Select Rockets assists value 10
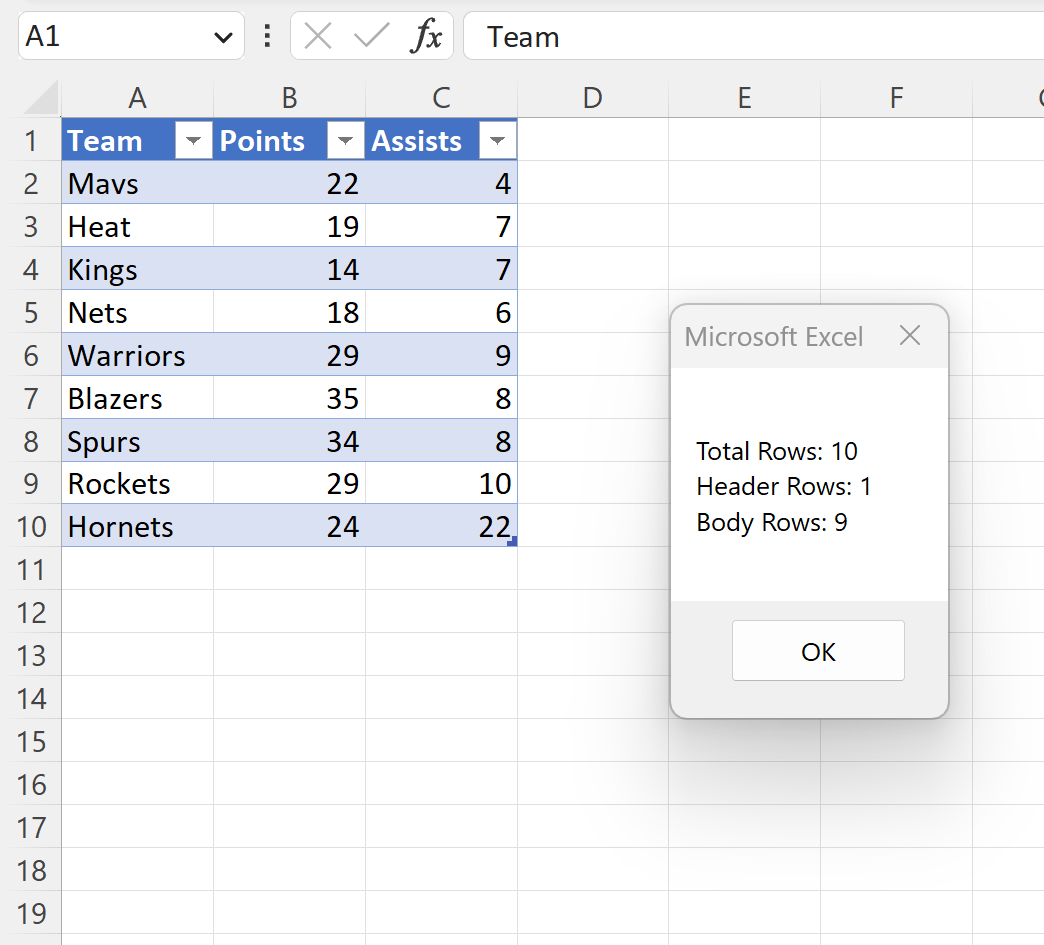Image resolution: width=1044 pixels, height=945 pixels. pyautogui.click(x=441, y=483)
